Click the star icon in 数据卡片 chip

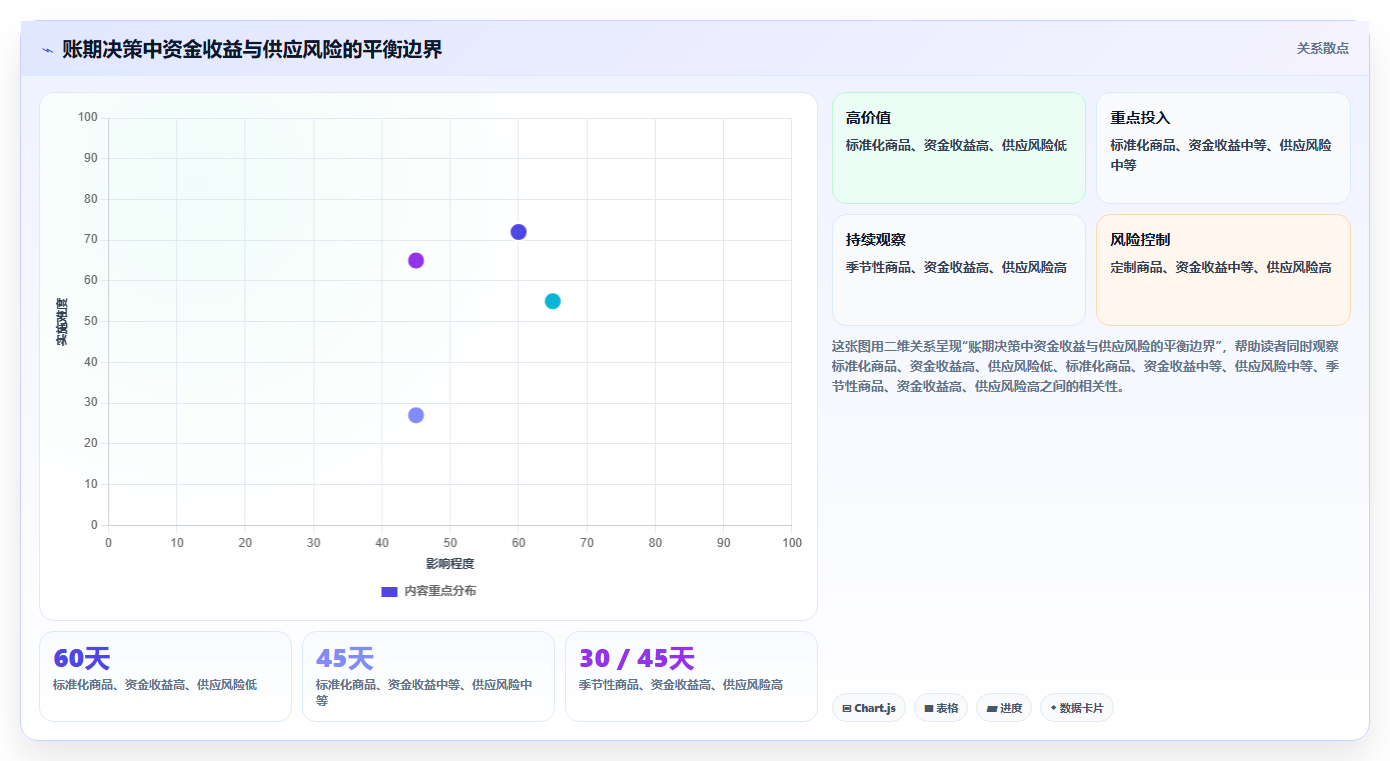pos(1053,708)
